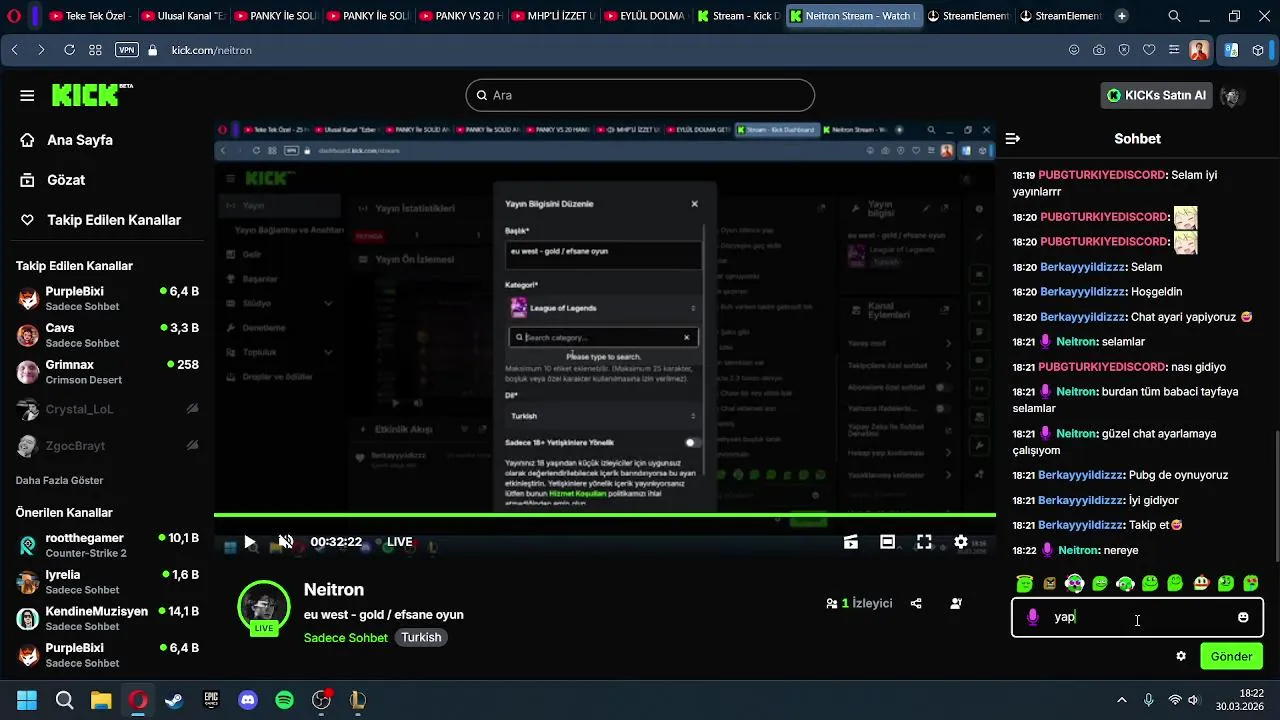The width and height of the screenshot is (1280, 720).
Task: Open PurpleBixi in followed channels
Action: pyautogui.click(x=109, y=298)
